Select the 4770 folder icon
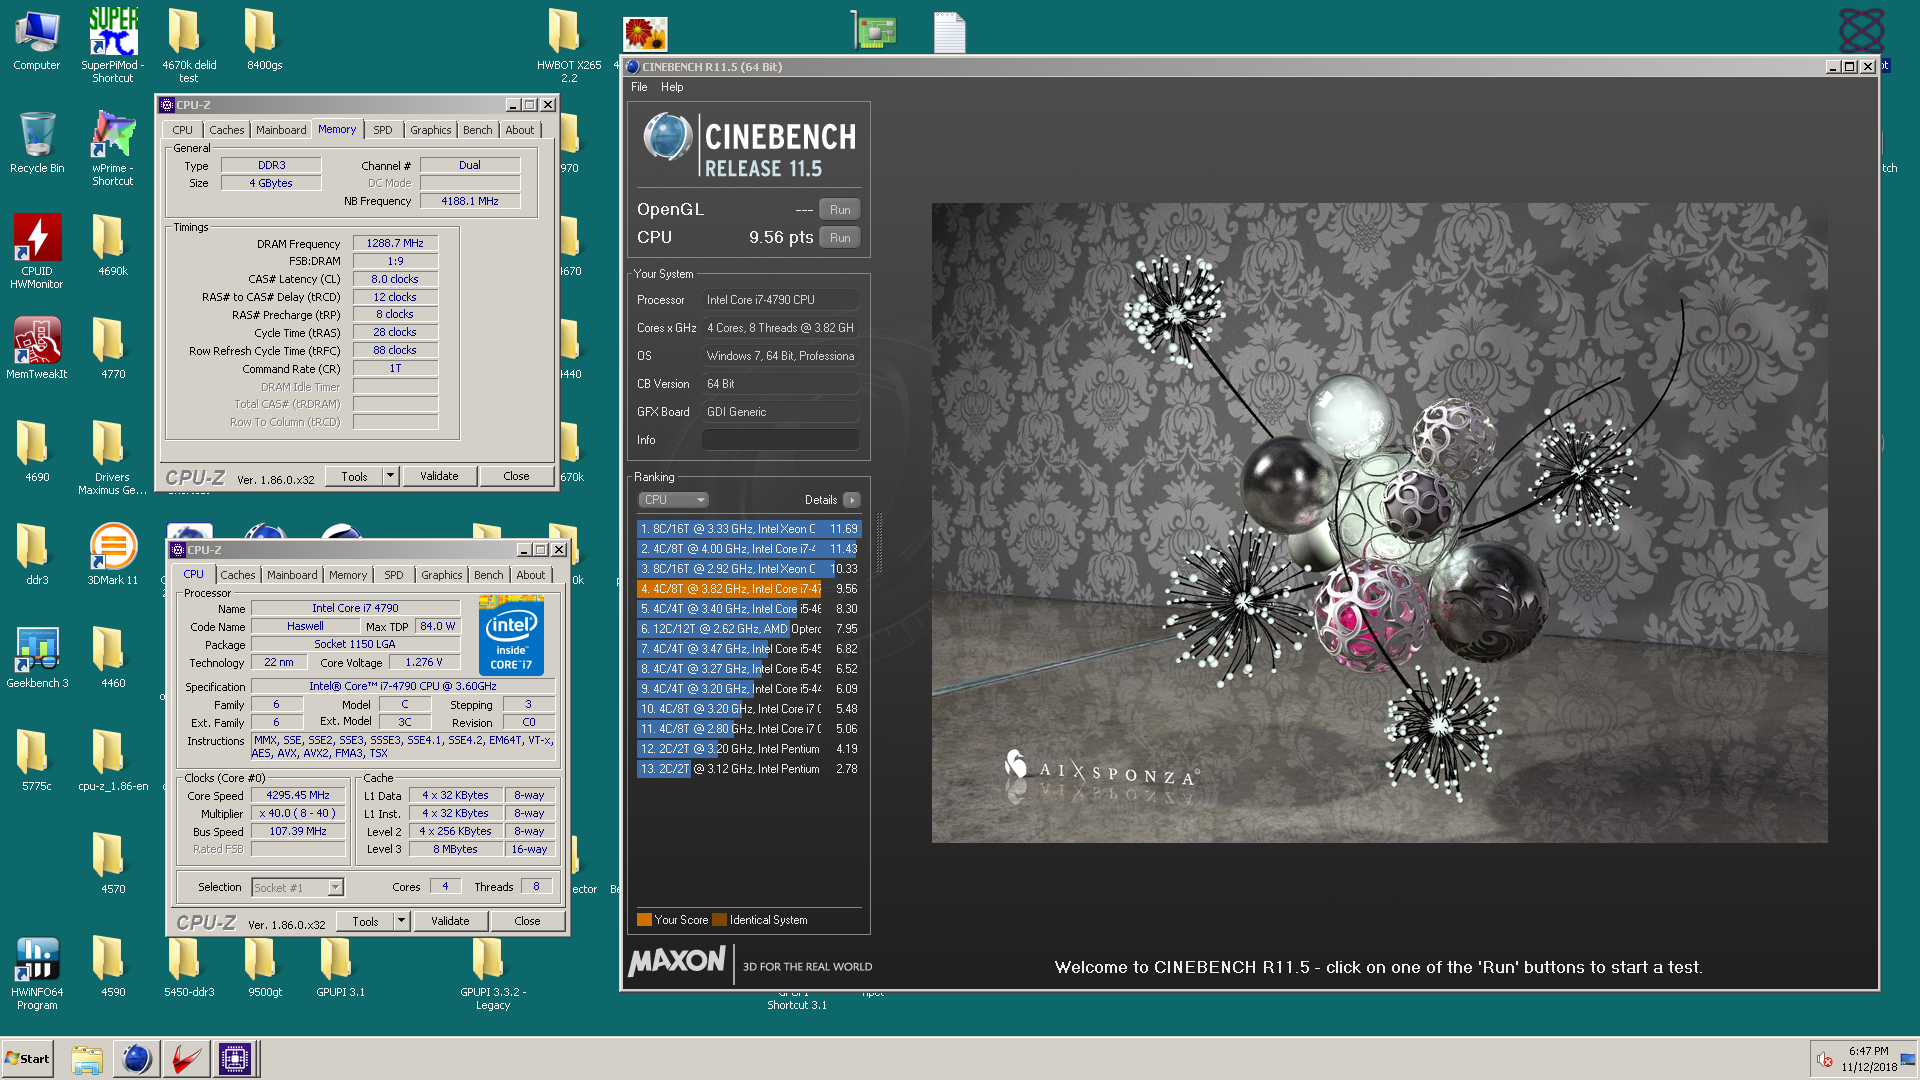Viewport: 1920px width, 1080px height. coord(113,349)
